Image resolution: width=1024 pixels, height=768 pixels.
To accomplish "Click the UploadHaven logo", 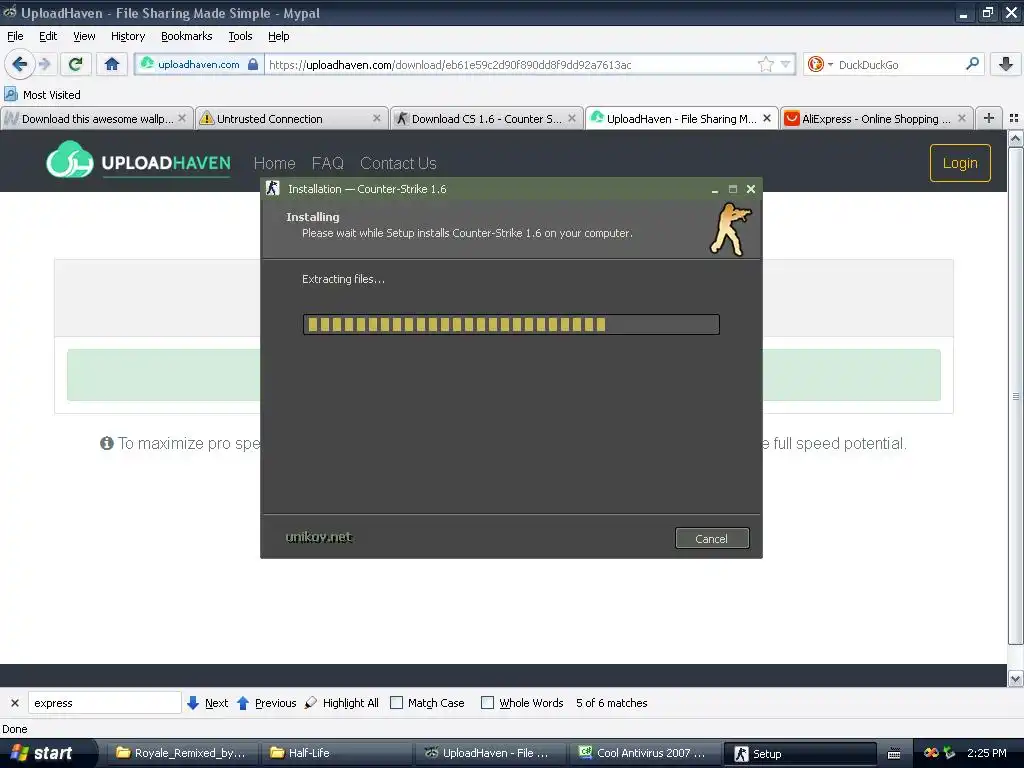I will 138,161.
